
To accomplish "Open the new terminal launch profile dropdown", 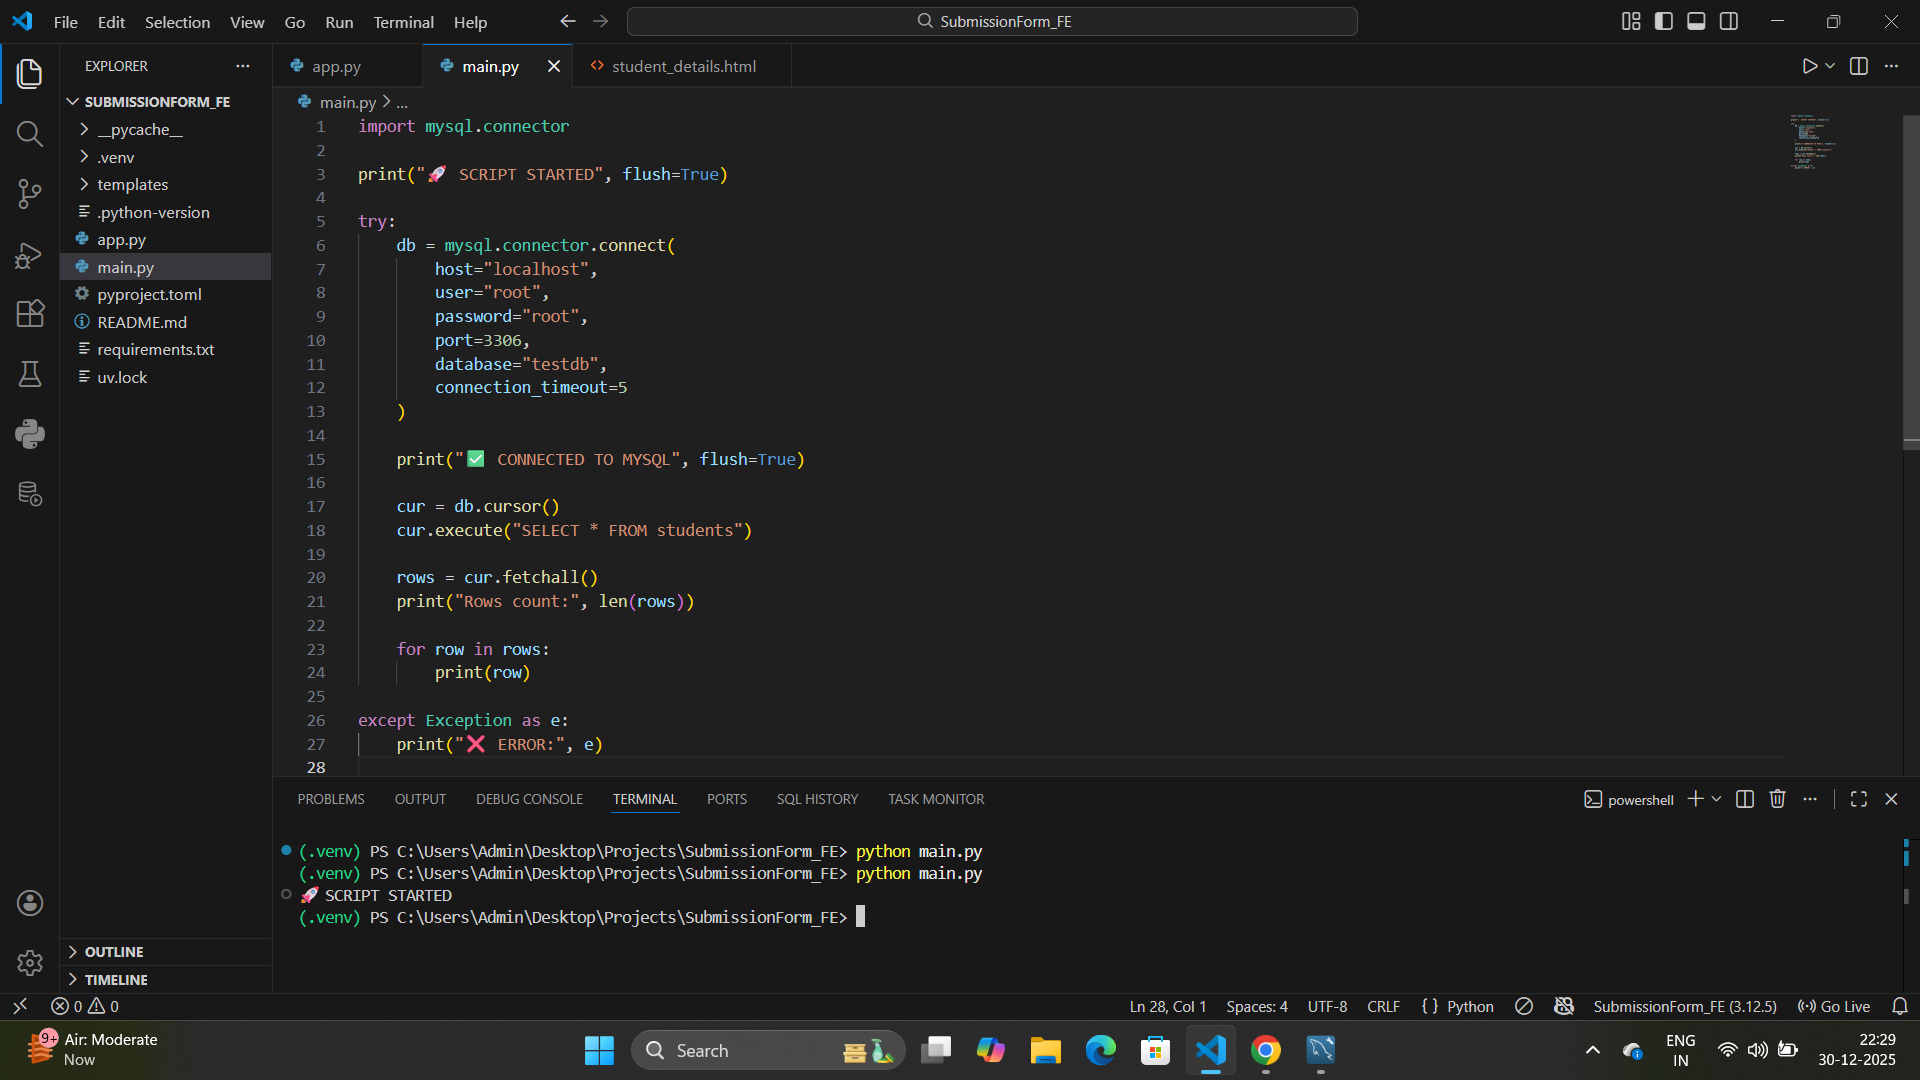I will [x=1717, y=799].
